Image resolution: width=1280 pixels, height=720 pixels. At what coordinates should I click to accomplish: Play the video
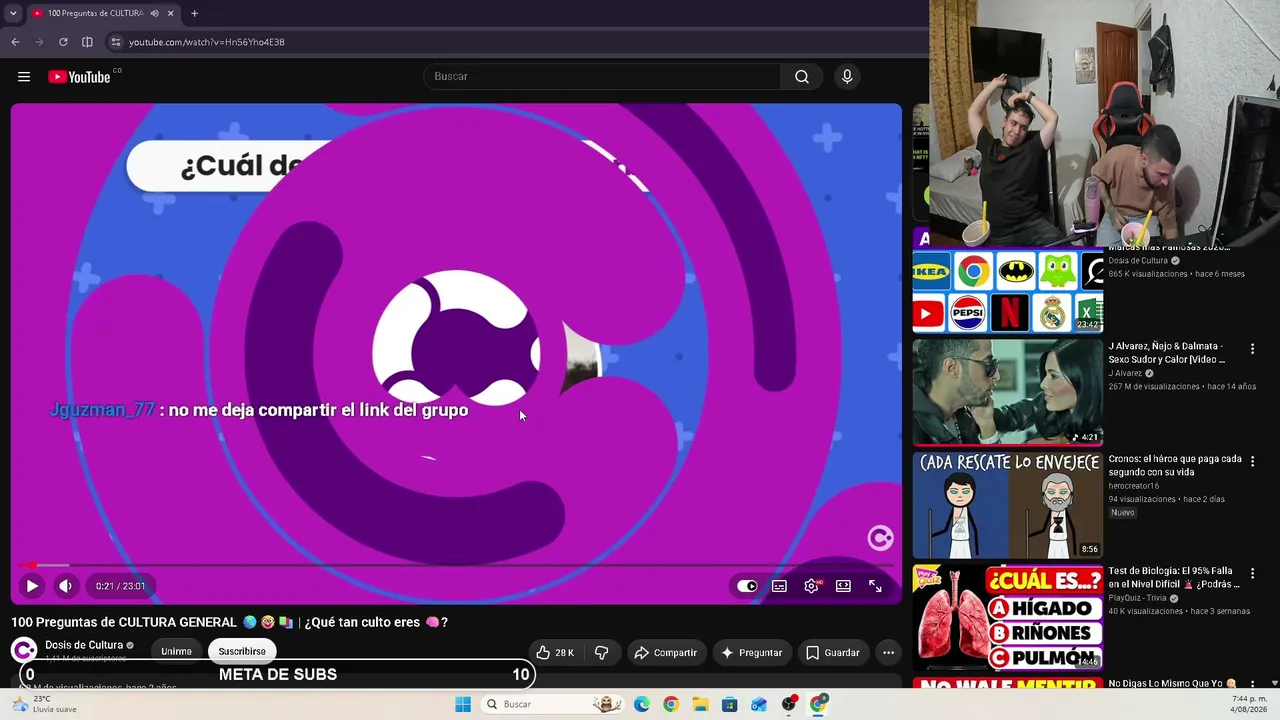(32, 586)
